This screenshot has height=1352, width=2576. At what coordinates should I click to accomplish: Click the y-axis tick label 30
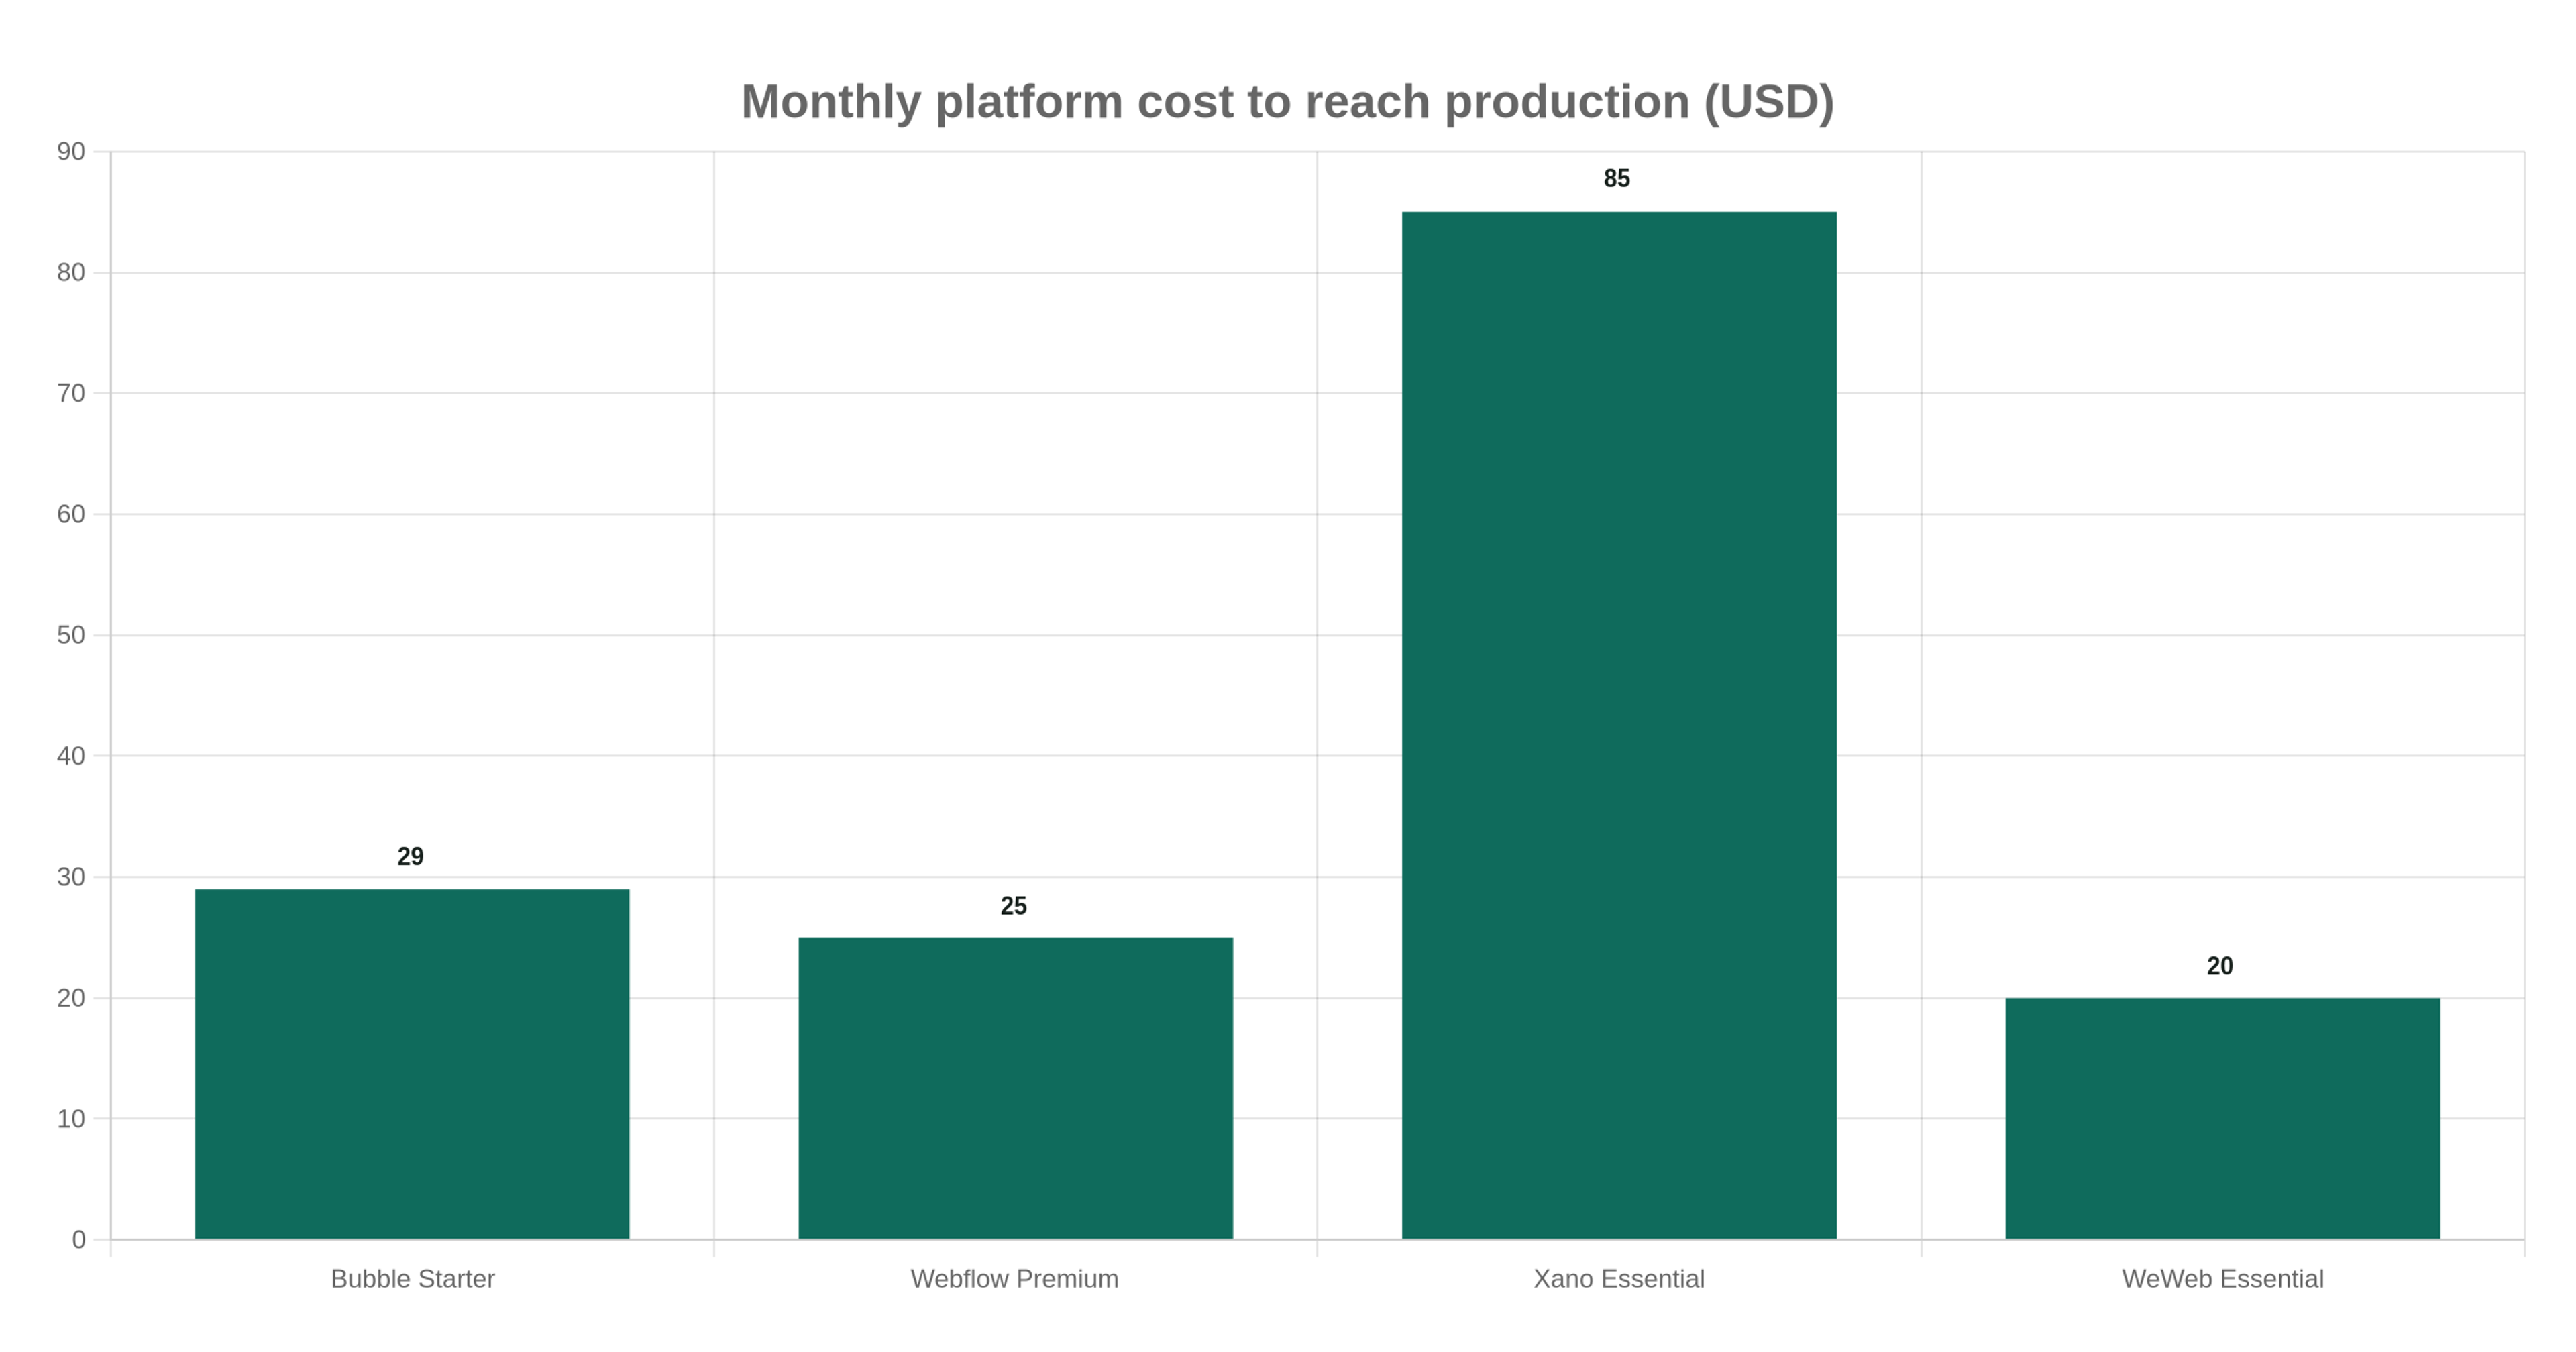pyautogui.click(x=71, y=877)
